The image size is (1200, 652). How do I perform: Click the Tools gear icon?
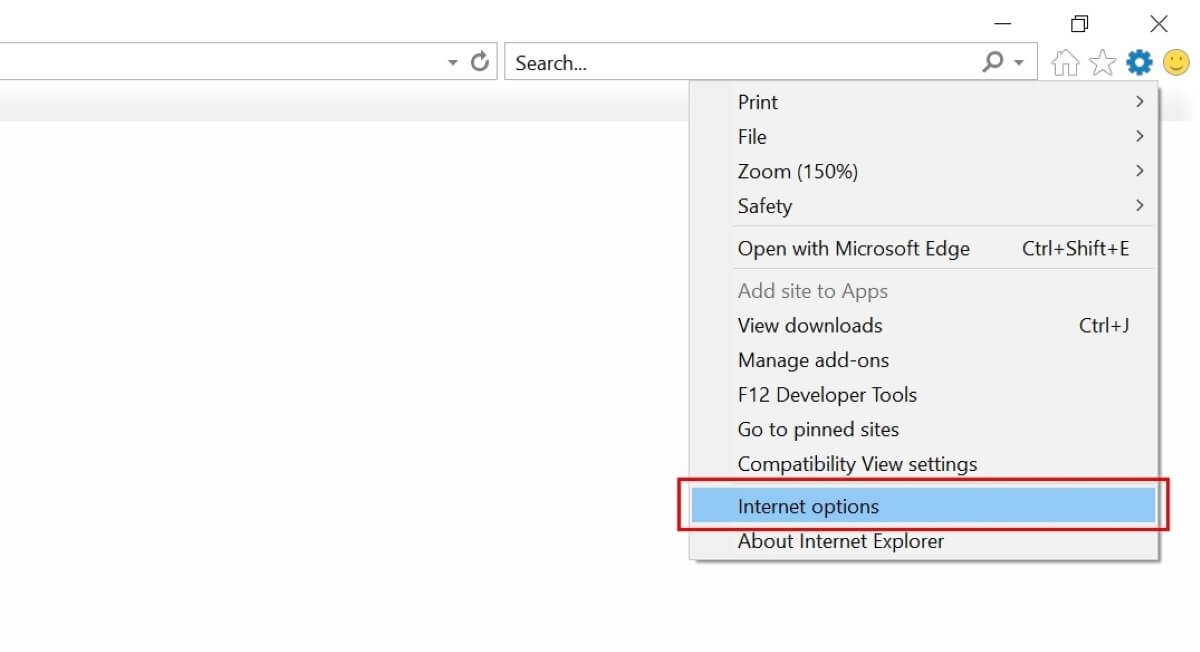pos(1138,62)
